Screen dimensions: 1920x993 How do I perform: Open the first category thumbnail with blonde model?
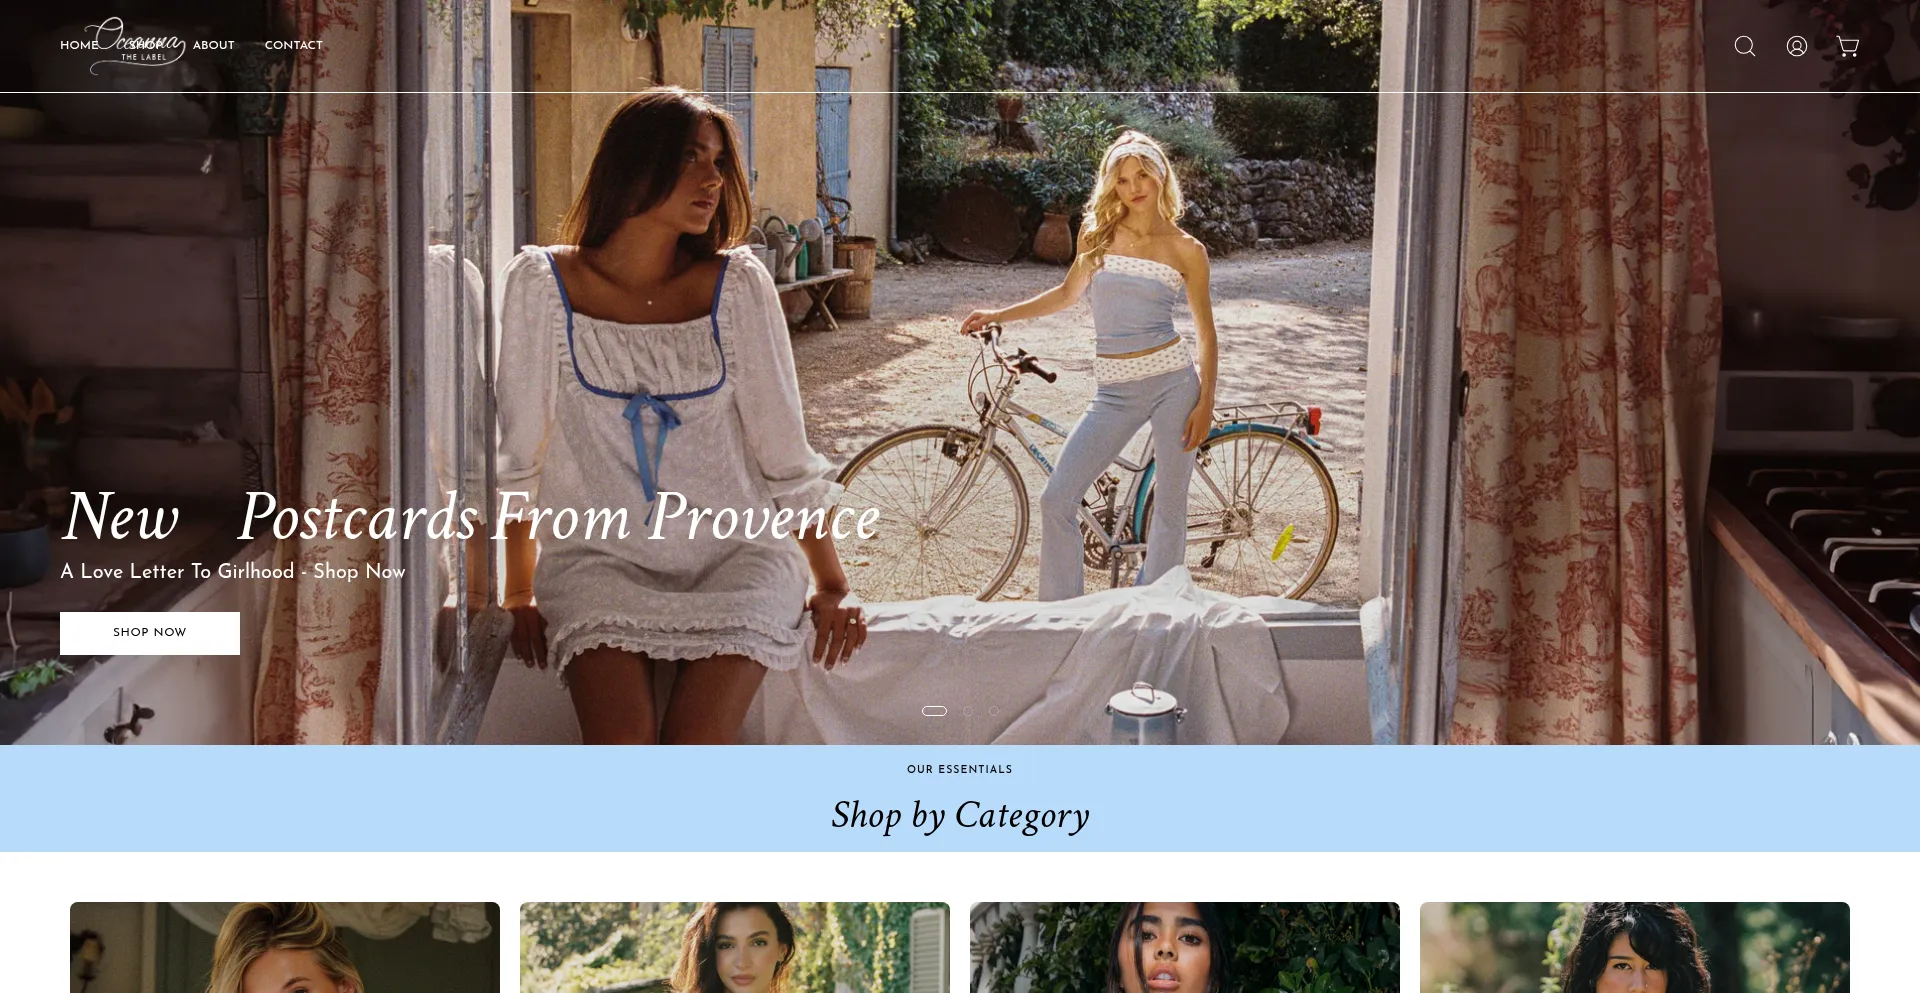(285, 947)
